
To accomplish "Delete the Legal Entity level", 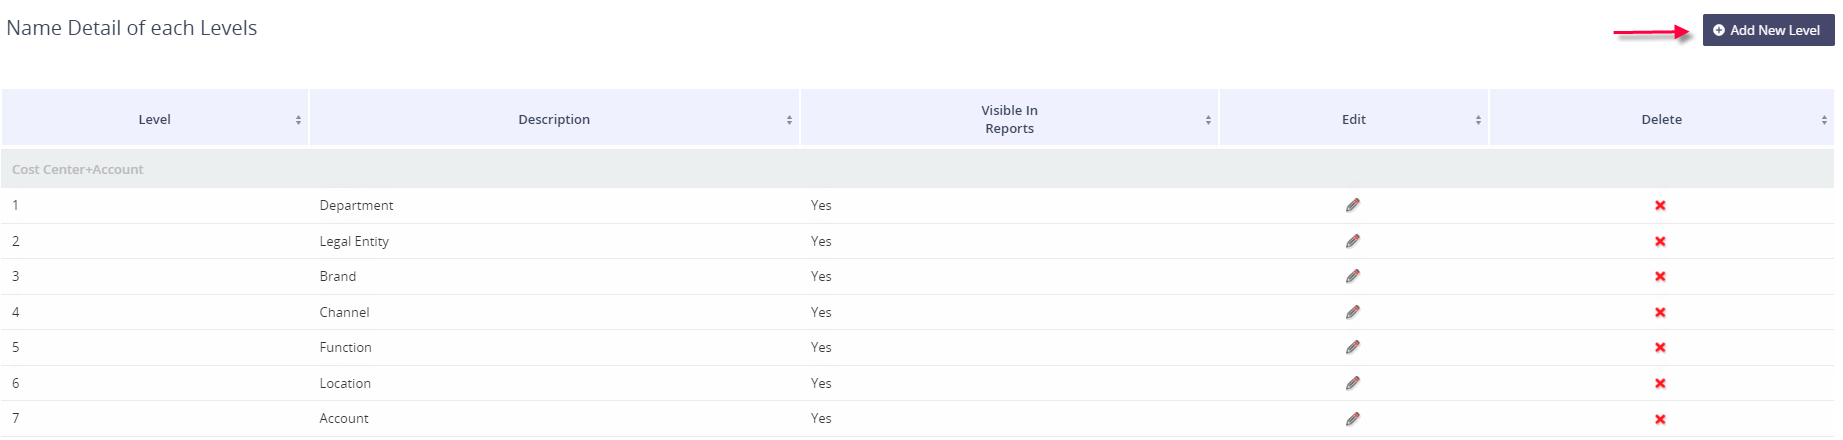I will 1660,242.
